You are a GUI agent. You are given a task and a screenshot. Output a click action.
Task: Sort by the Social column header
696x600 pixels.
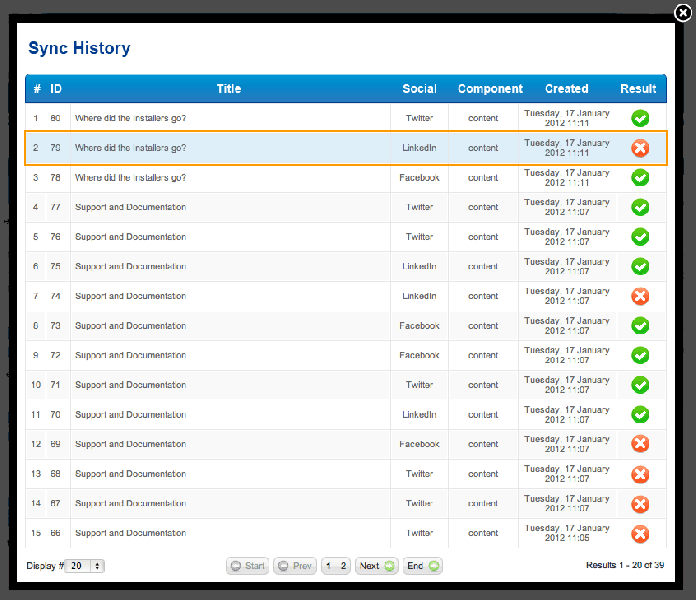tap(419, 89)
